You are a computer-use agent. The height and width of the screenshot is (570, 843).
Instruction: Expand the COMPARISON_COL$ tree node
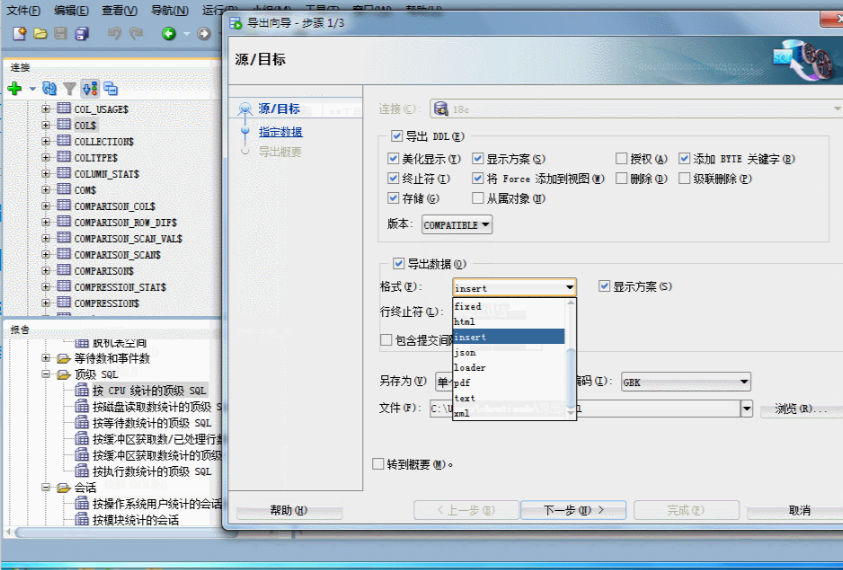point(46,205)
